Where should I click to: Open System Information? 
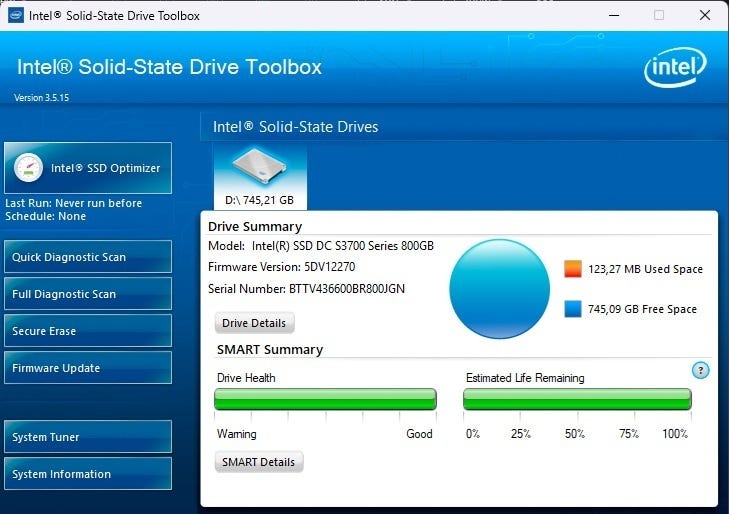click(x=88, y=474)
